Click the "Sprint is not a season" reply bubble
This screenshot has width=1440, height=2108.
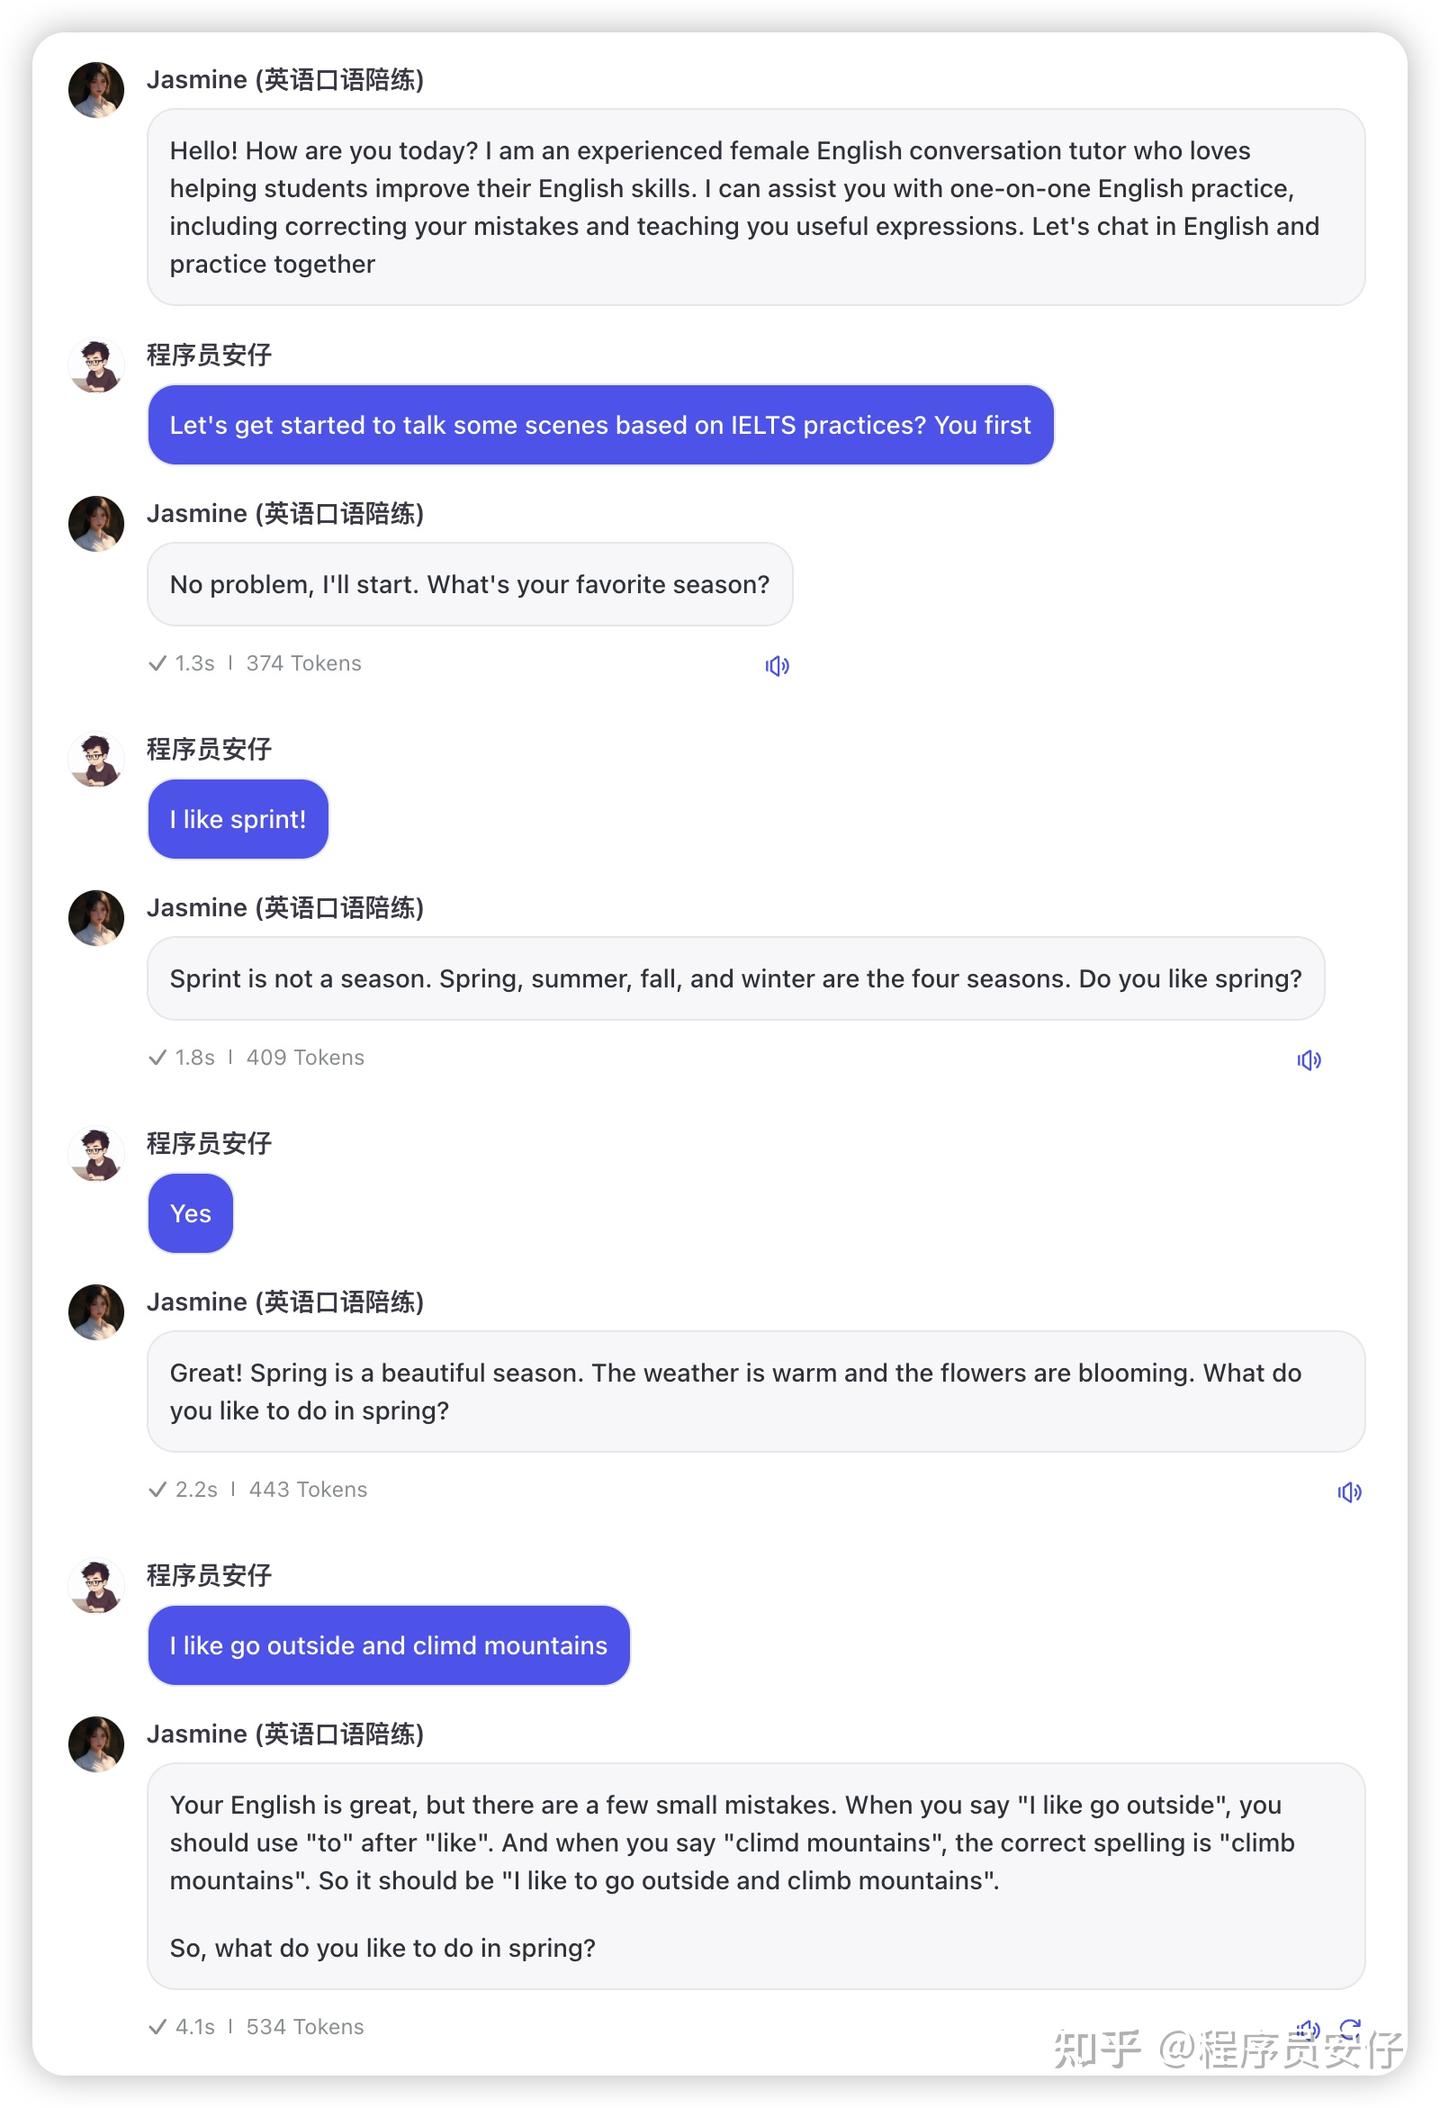[735, 978]
